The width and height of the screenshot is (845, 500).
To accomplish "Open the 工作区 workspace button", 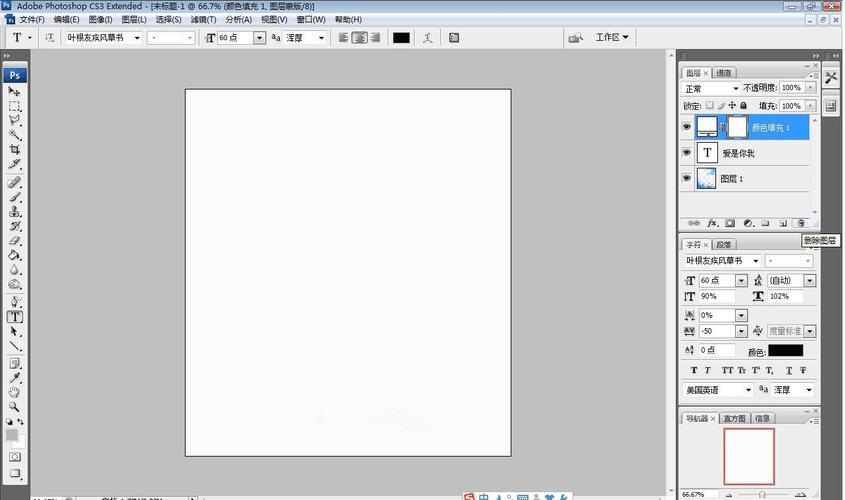I will pyautogui.click(x=612, y=38).
